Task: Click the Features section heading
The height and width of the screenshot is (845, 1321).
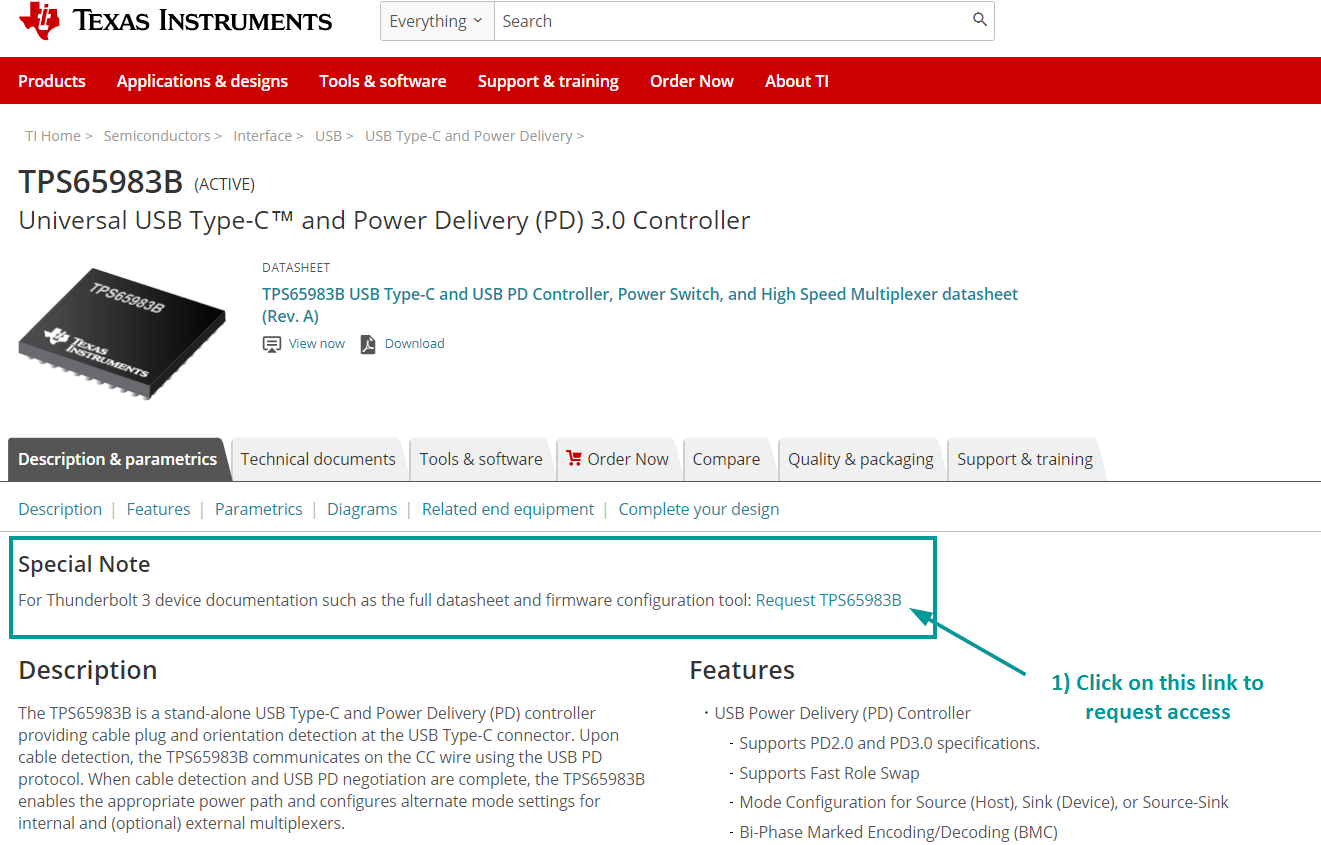Action: point(742,670)
